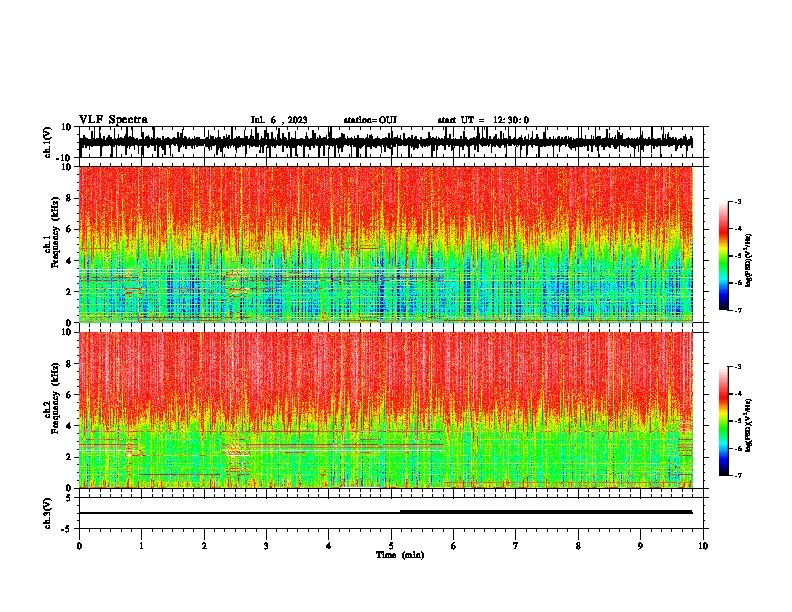
Task: Click the "8" kHz tick on ch.1 spectrogram
Action: [69, 198]
